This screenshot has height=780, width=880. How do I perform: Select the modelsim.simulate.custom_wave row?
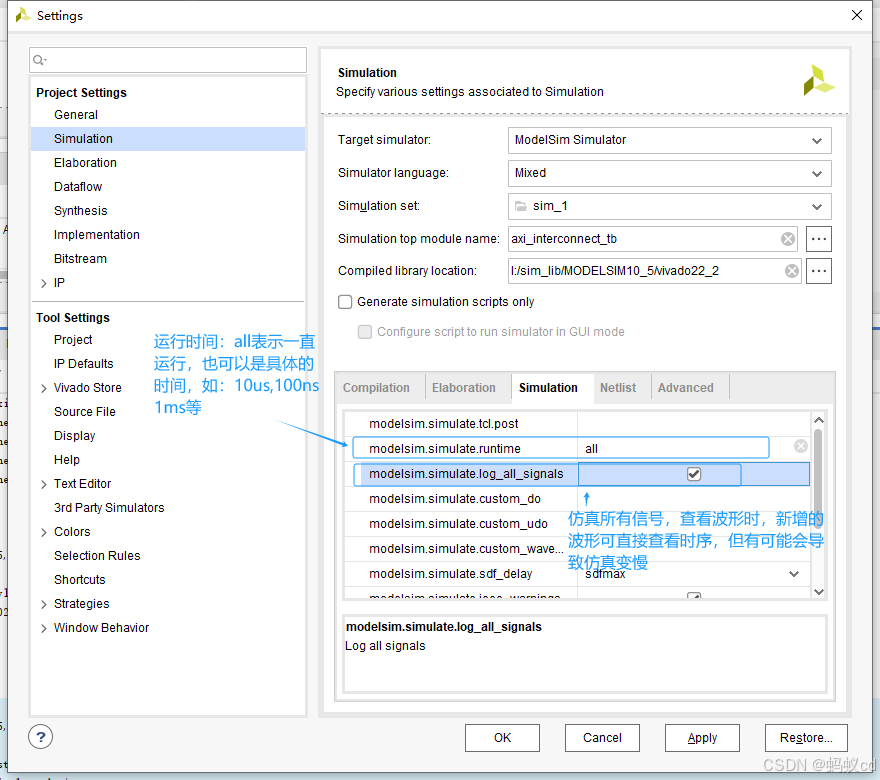pos(577,549)
